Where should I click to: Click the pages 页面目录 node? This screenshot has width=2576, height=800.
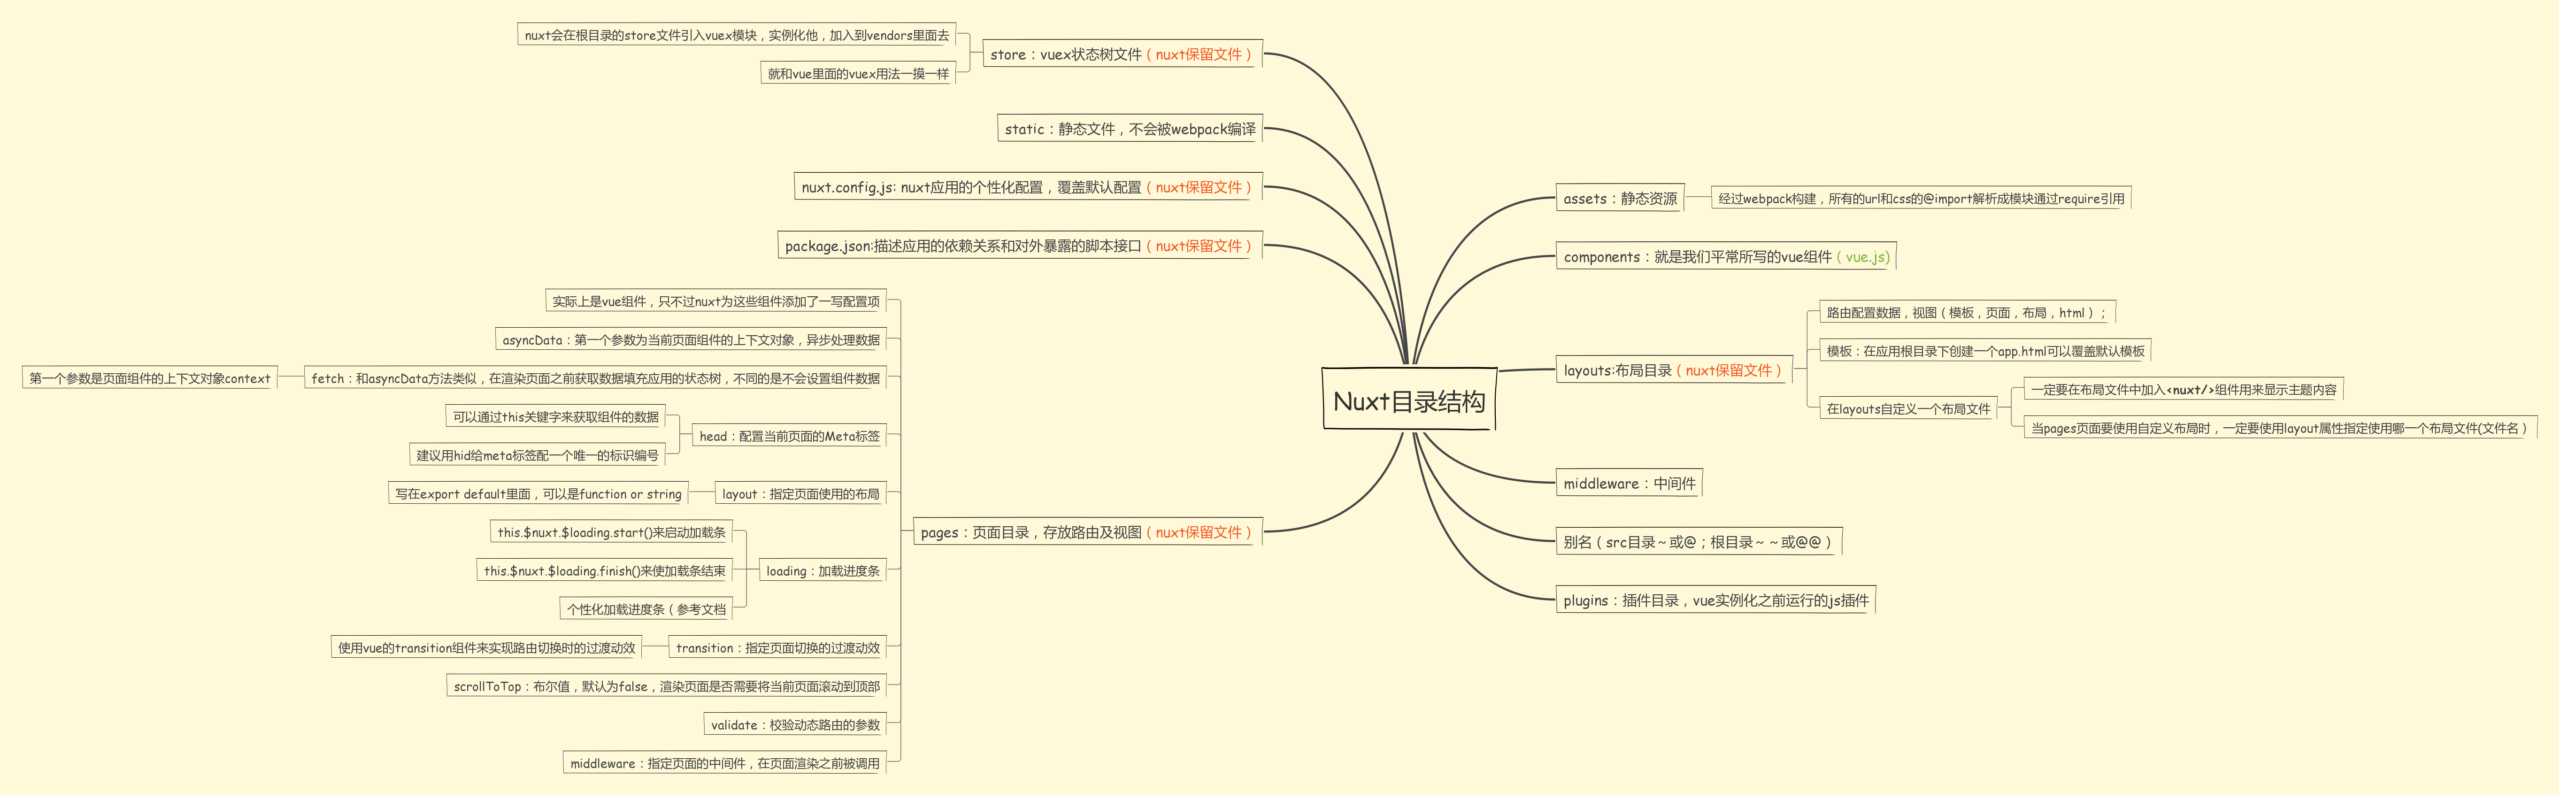point(1086,532)
